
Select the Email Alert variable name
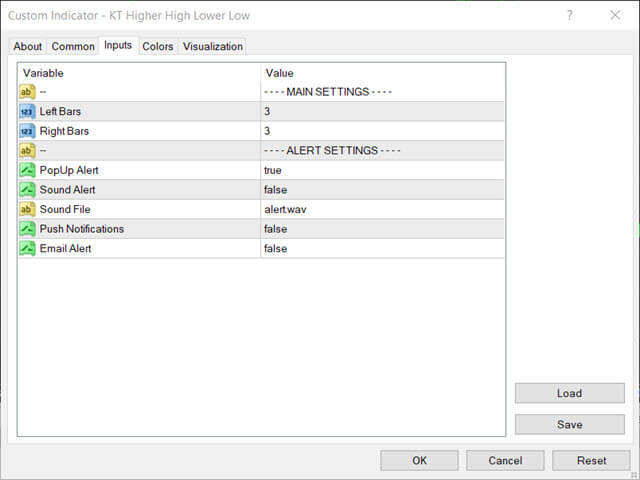click(65, 249)
